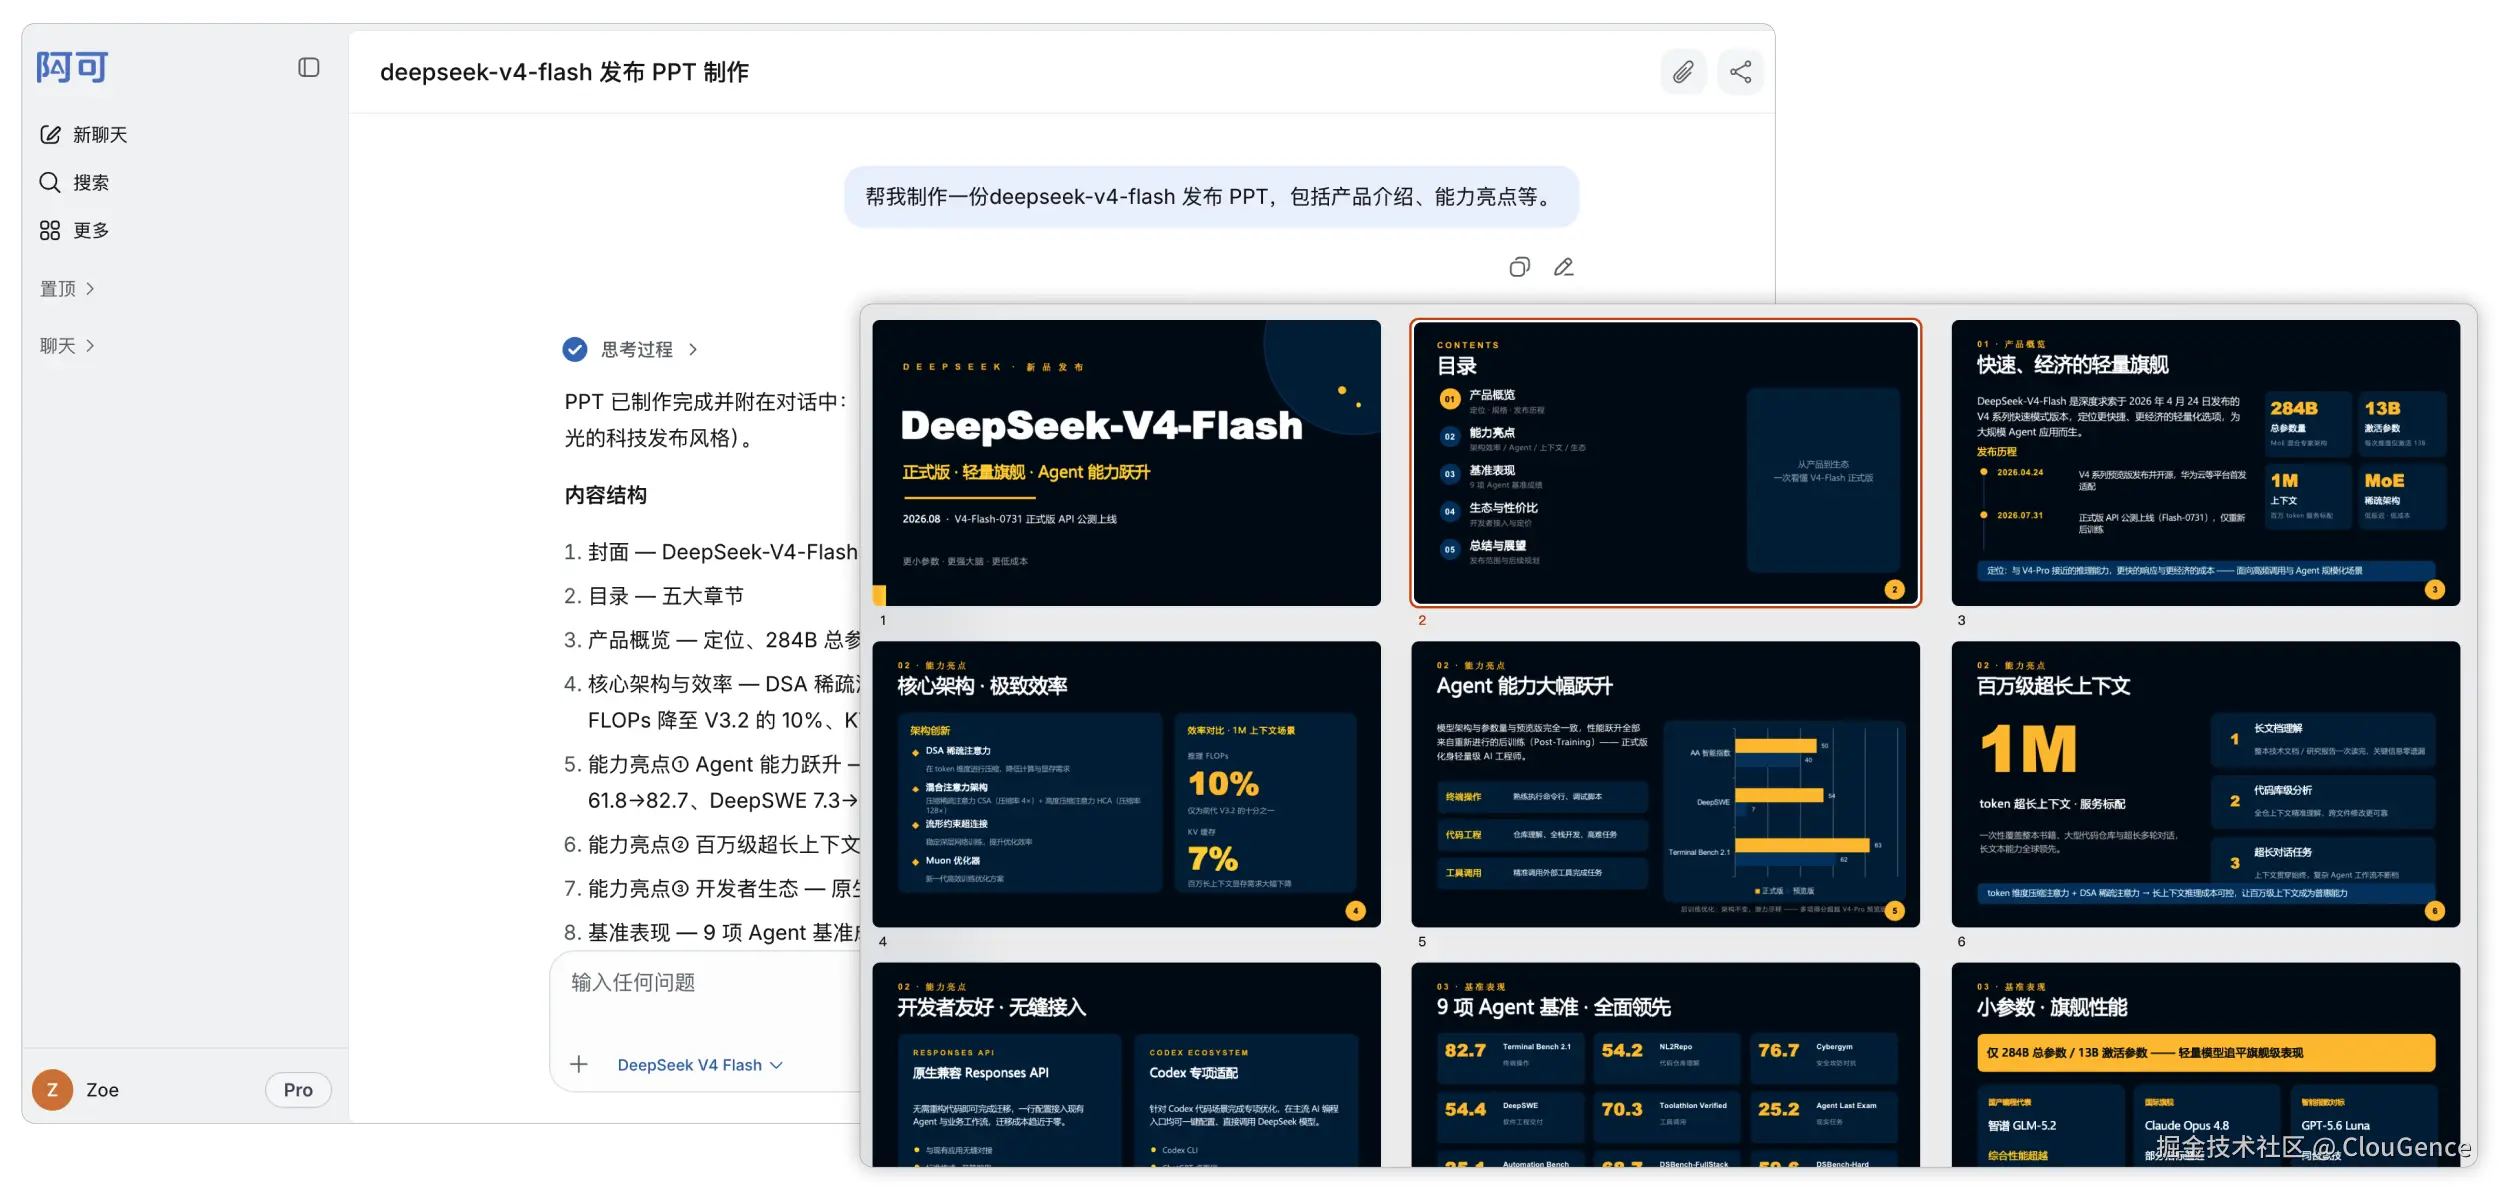The height and width of the screenshot is (1192, 2502).
Task: Click the share icon in header
Action: point(1740,72)
